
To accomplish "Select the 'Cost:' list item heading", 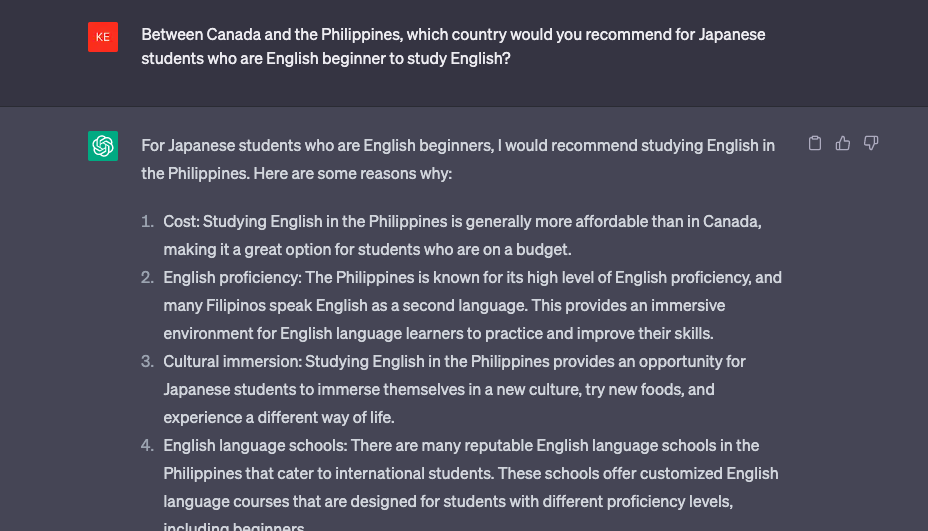I will (182, 221).
